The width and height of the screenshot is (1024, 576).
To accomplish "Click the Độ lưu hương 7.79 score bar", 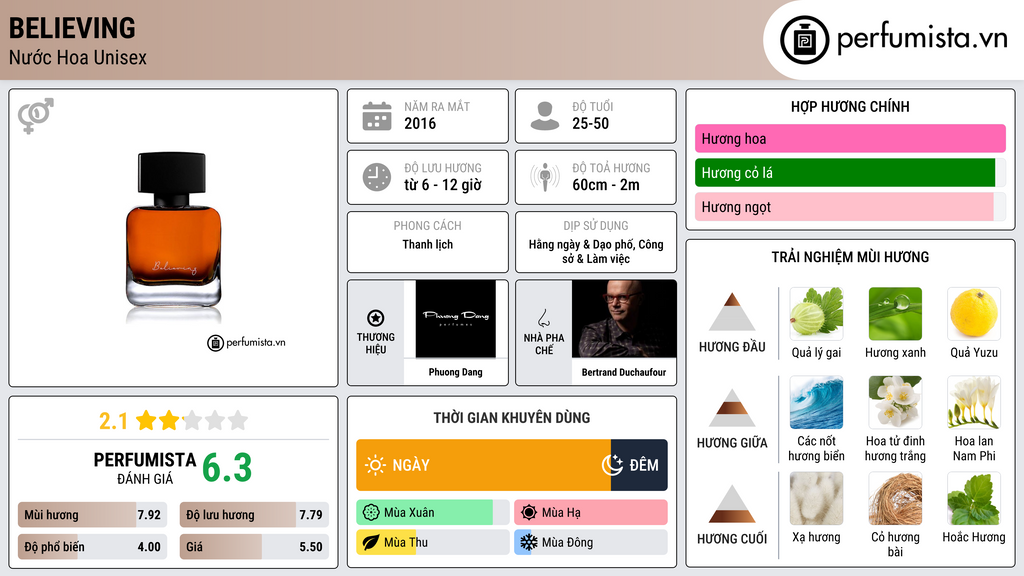I will pyautogui.click(x=254, y=515).
